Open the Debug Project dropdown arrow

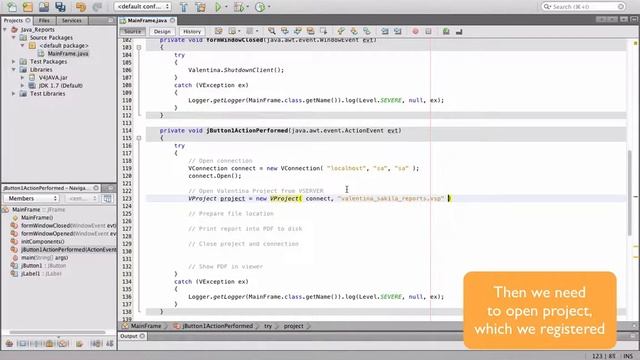point(247,7)
